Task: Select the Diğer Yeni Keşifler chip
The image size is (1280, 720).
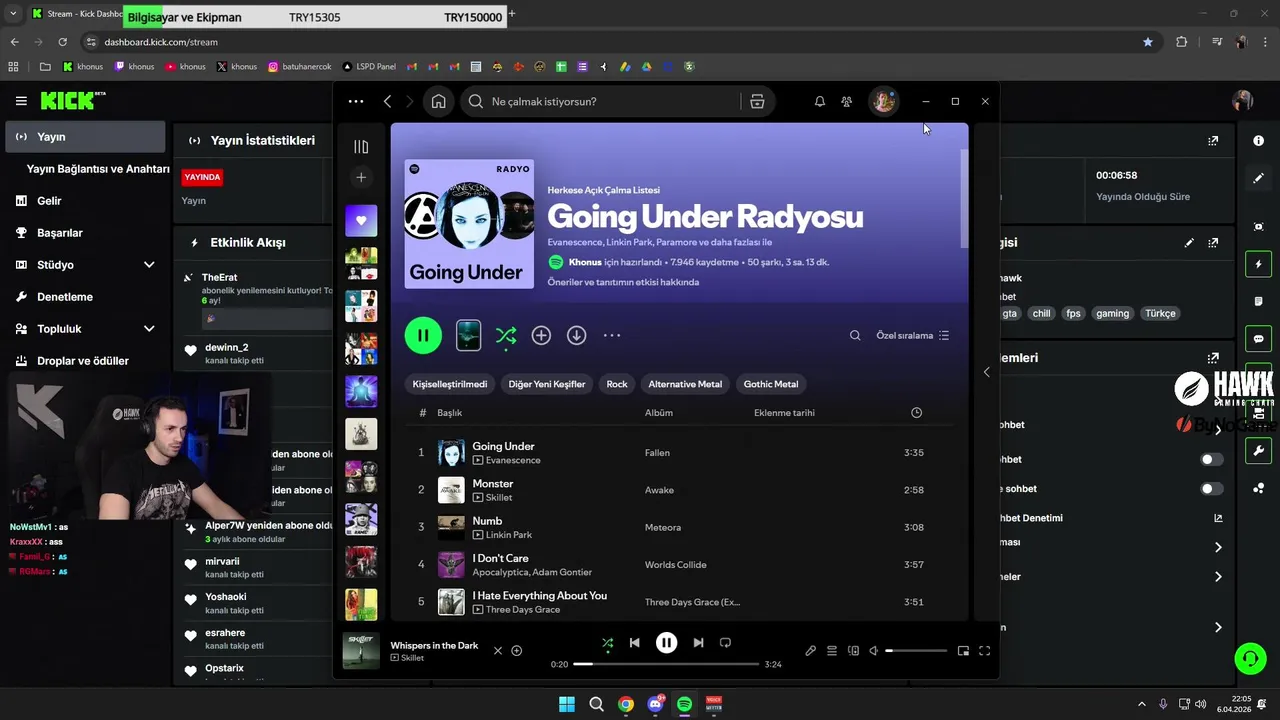Action: [x=547, y=384]
